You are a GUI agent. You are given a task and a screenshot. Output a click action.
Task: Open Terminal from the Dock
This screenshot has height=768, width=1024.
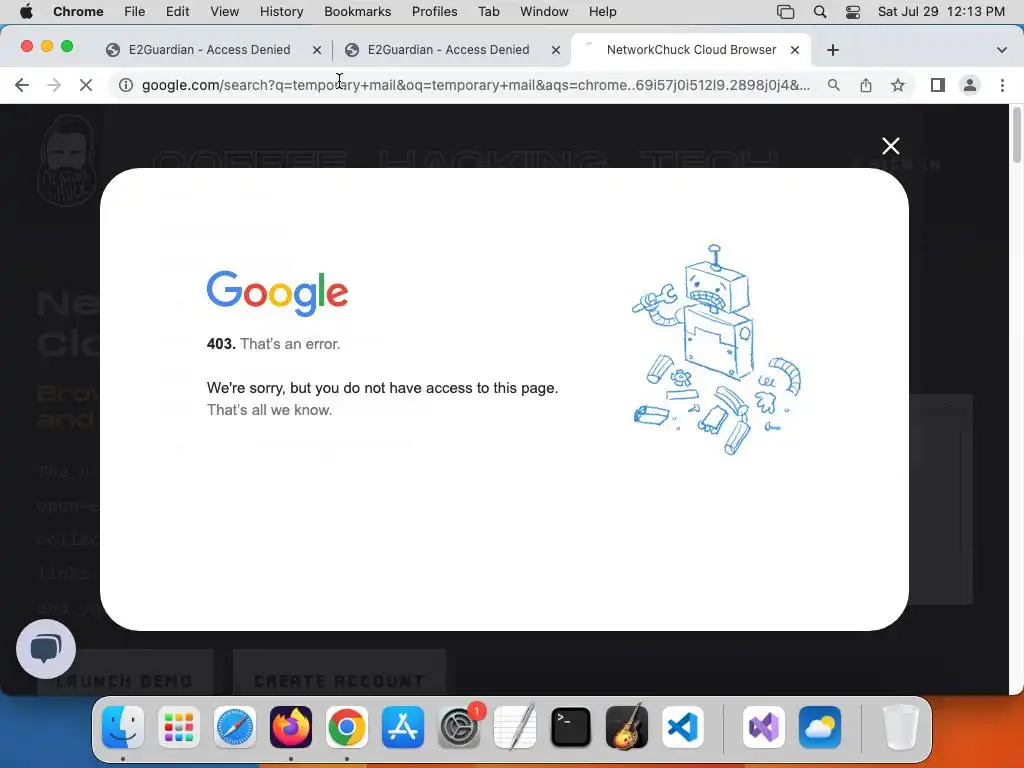coord(571,727)
